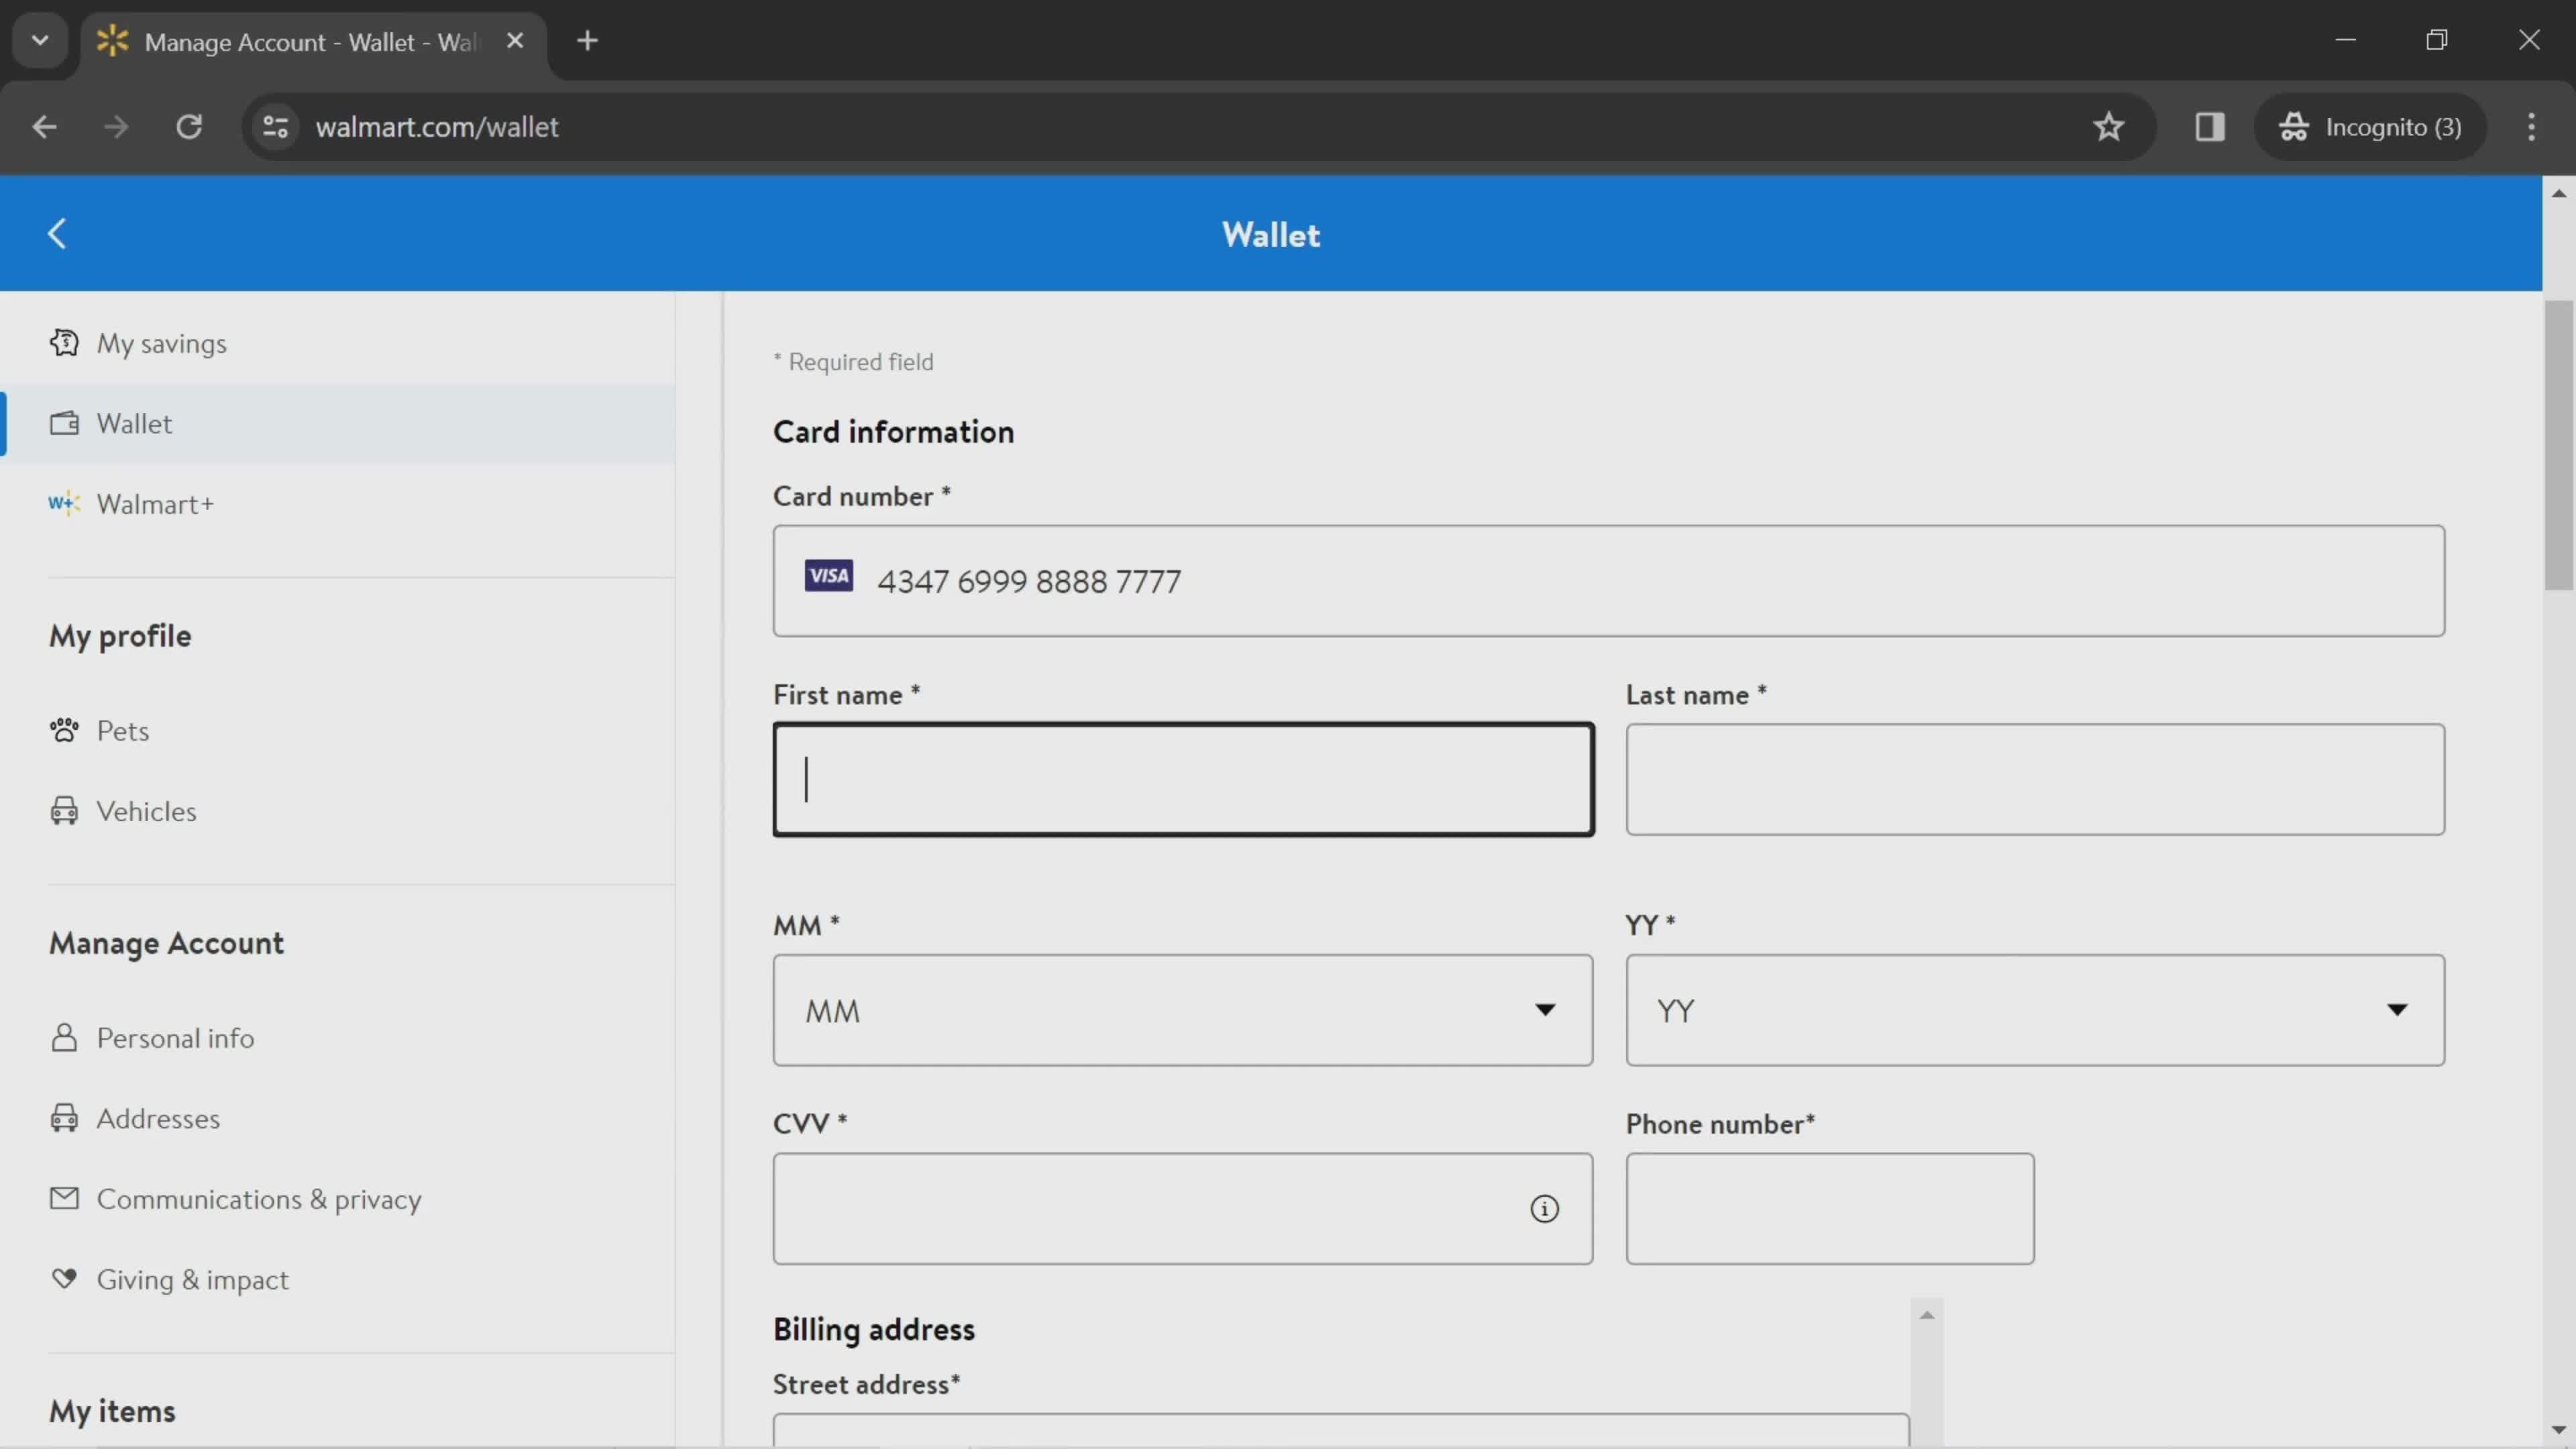Click the 'Manage Account' sidebar heading
2576x1449 pixels.
[166, 943]
